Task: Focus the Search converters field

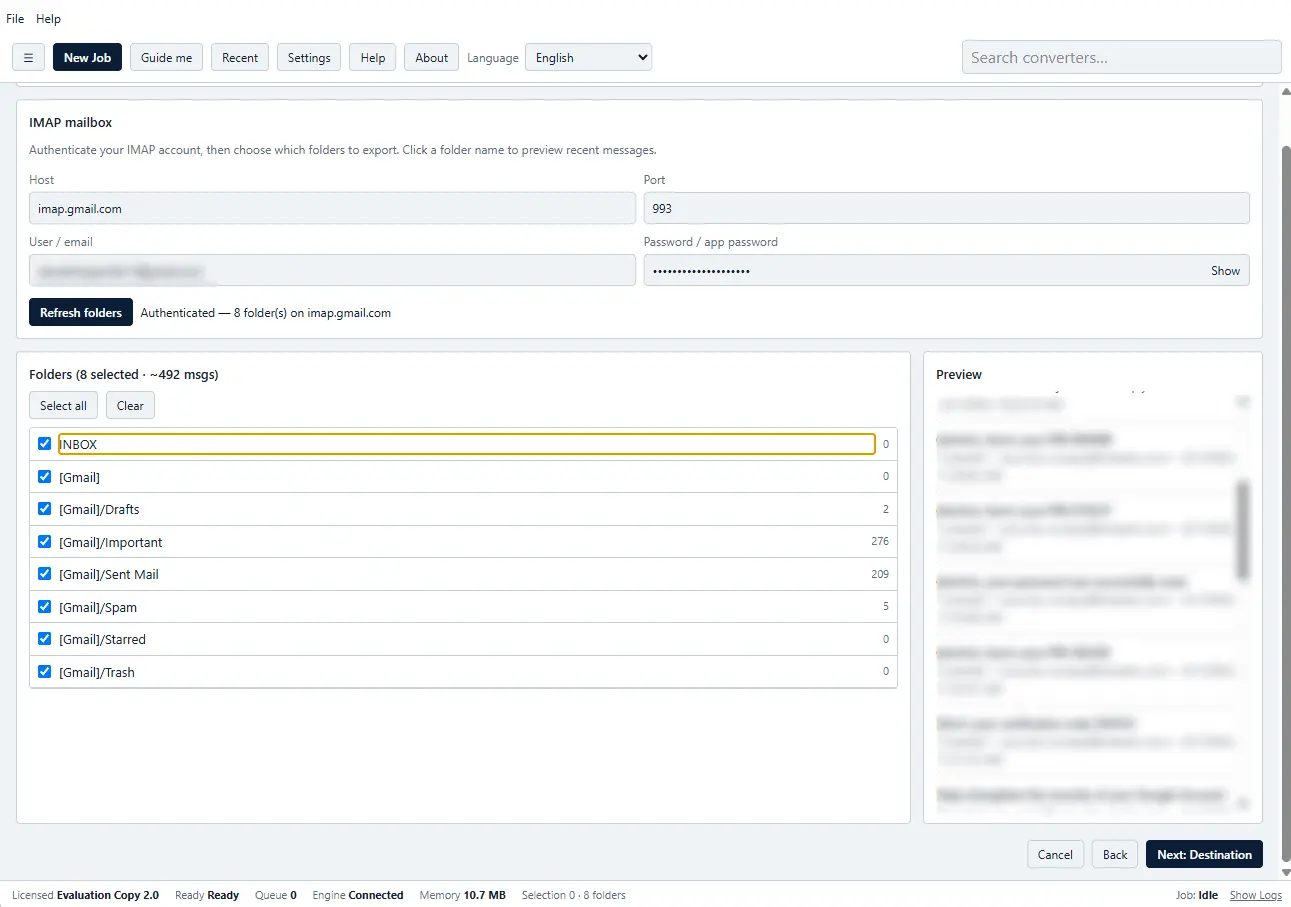Action: pyautogui.click(x=1121, y=57)
